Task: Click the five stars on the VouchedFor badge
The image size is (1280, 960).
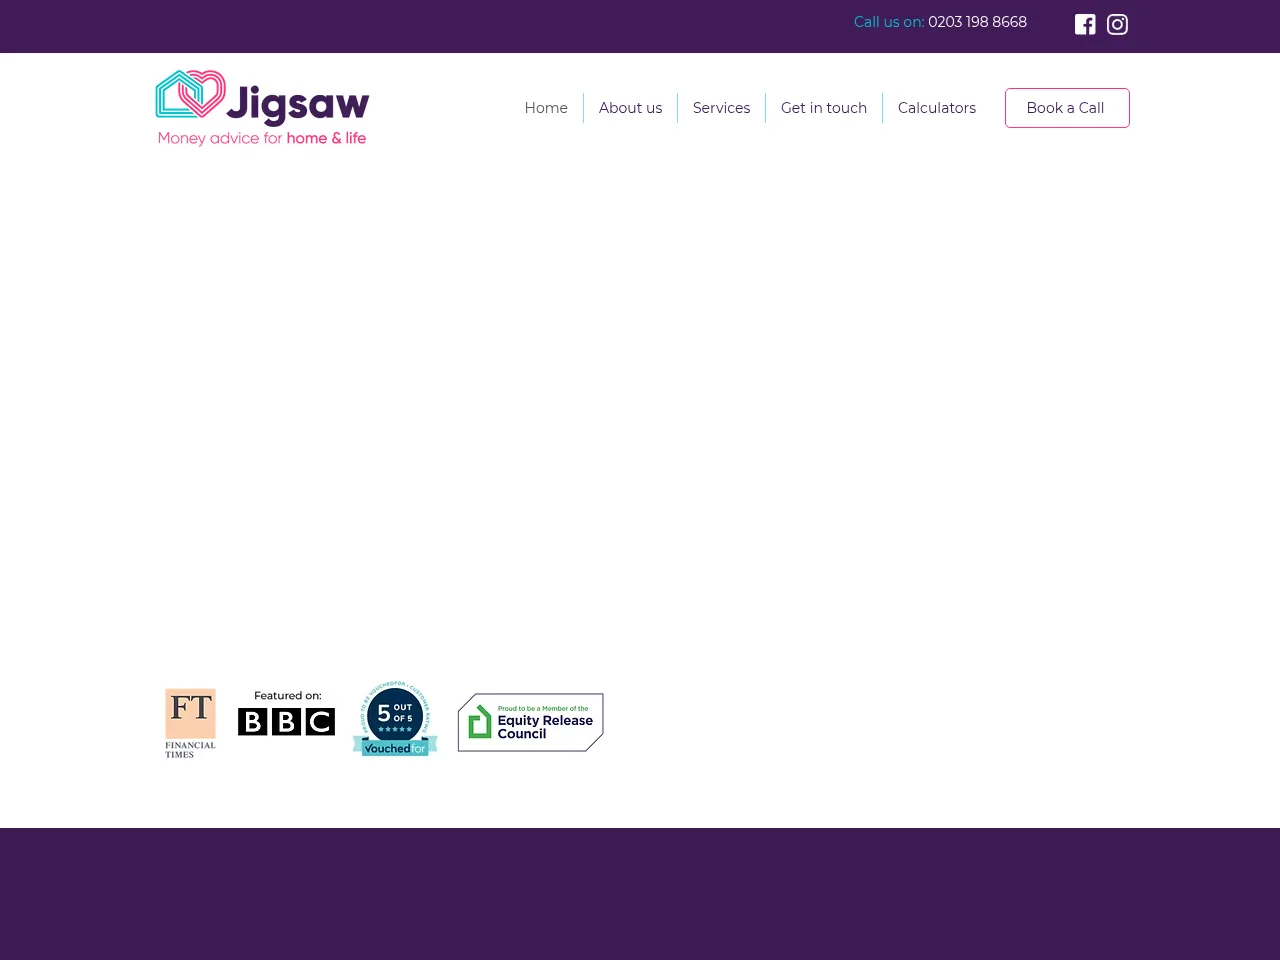Action: coord(394,729)
